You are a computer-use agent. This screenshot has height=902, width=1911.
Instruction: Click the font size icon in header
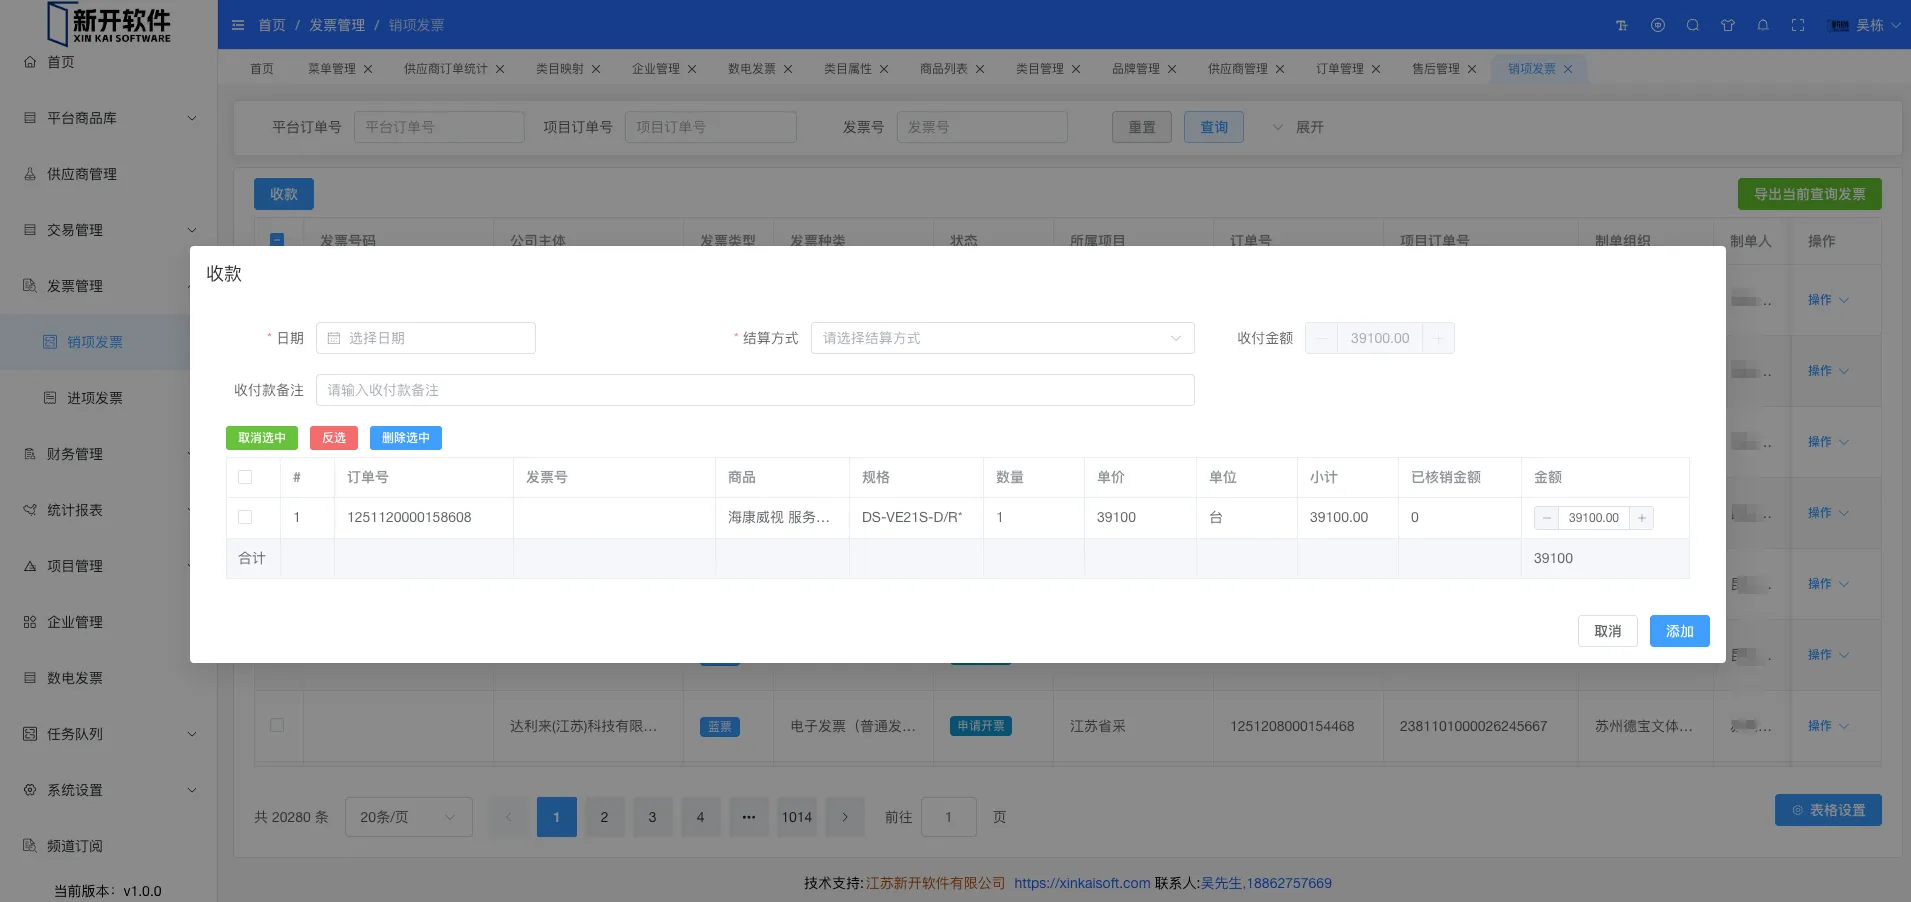point(1622,25)
